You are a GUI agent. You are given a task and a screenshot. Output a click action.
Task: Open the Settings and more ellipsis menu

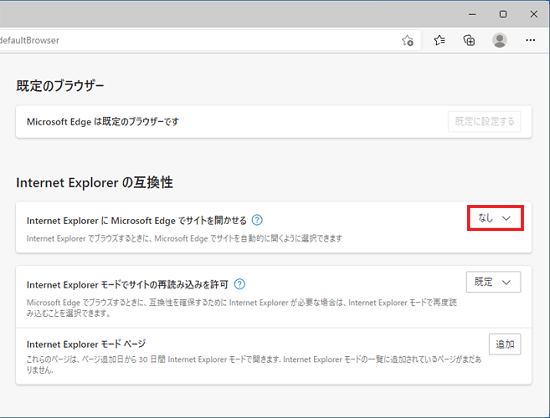(530, 40)
